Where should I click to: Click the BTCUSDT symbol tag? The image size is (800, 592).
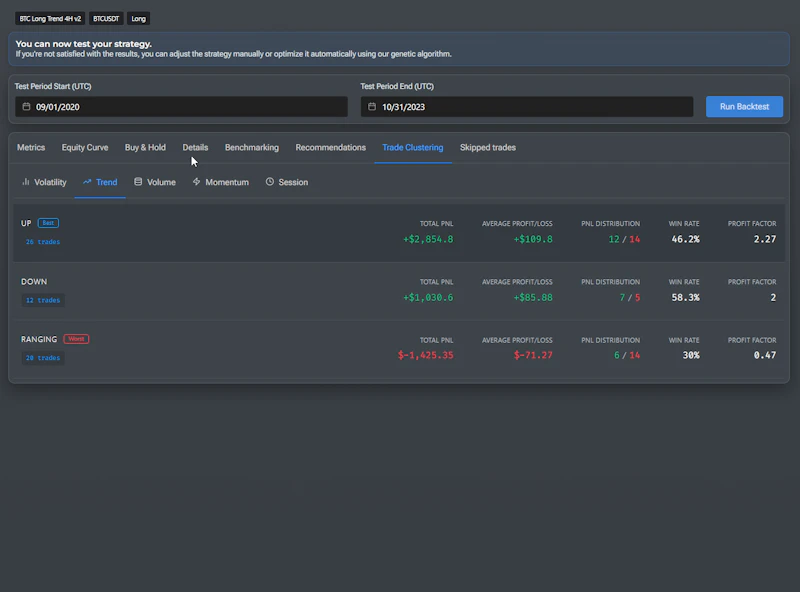click(x=106, y=19)
